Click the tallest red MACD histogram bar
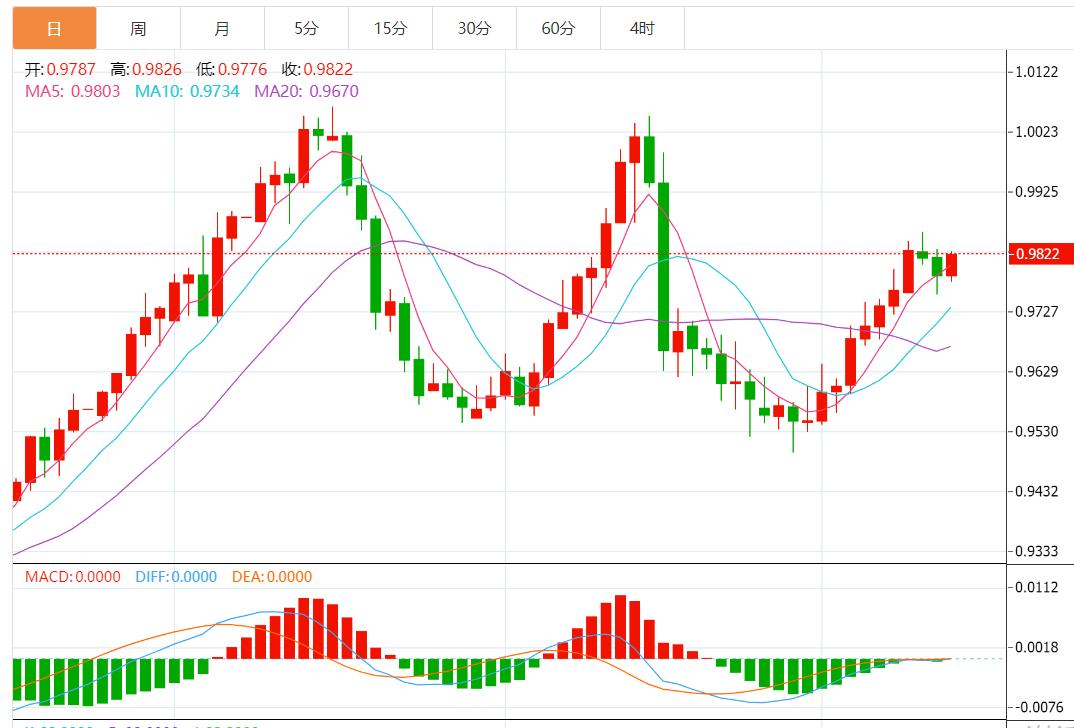 (x=621, y=627)
